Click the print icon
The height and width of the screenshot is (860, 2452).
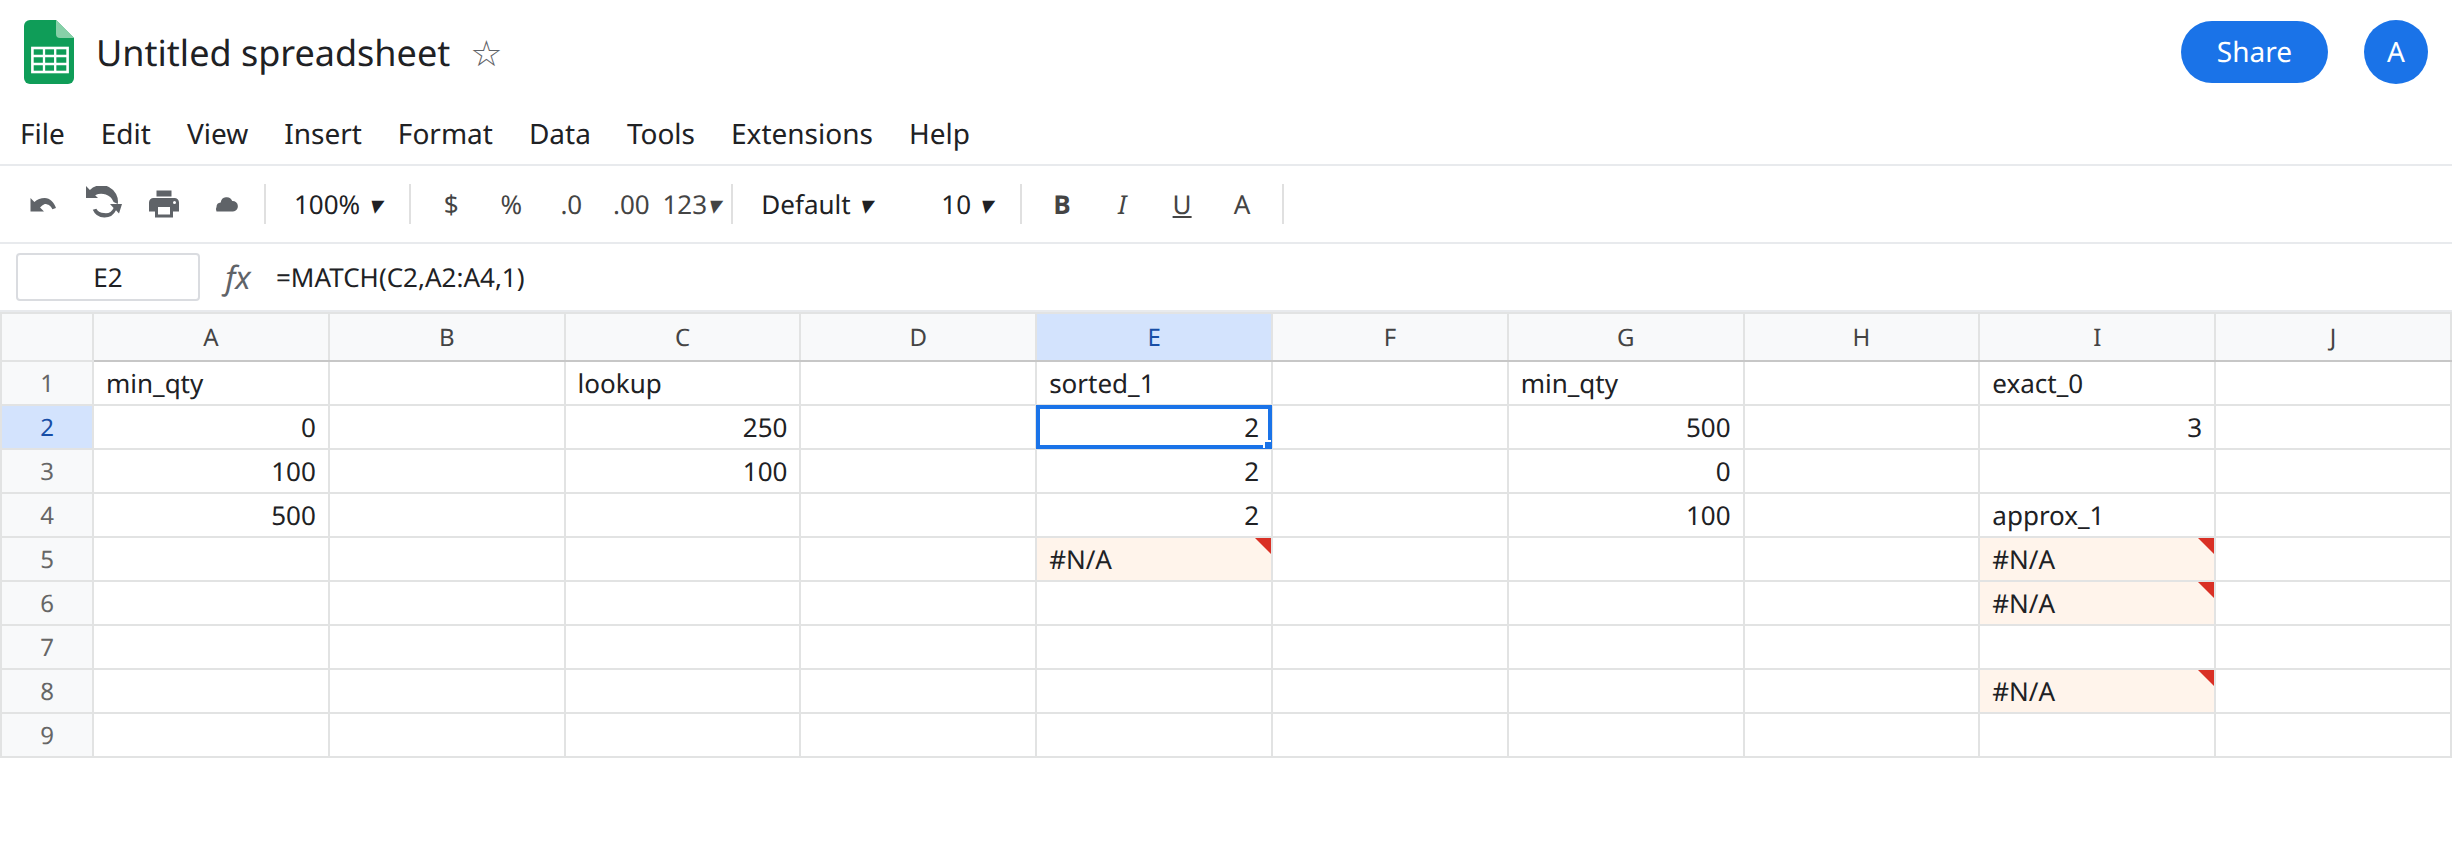tap(164, 205)
